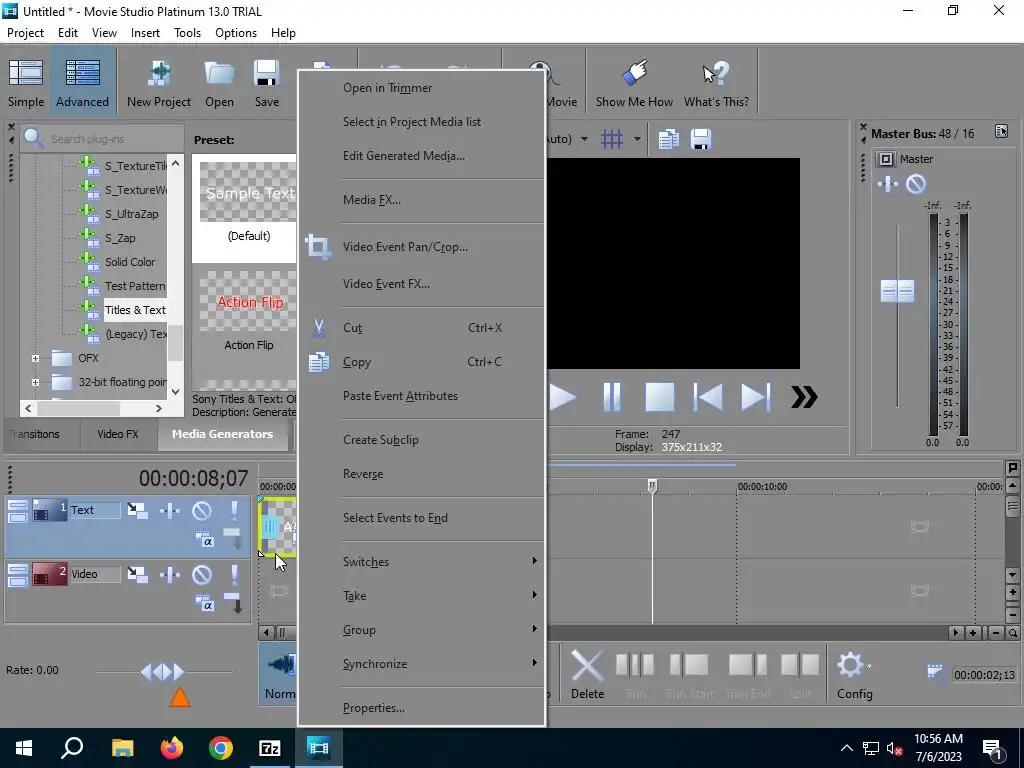The image size is (1024, 768).
Task: Solo the Text track
Action: (x=234, y=510)
